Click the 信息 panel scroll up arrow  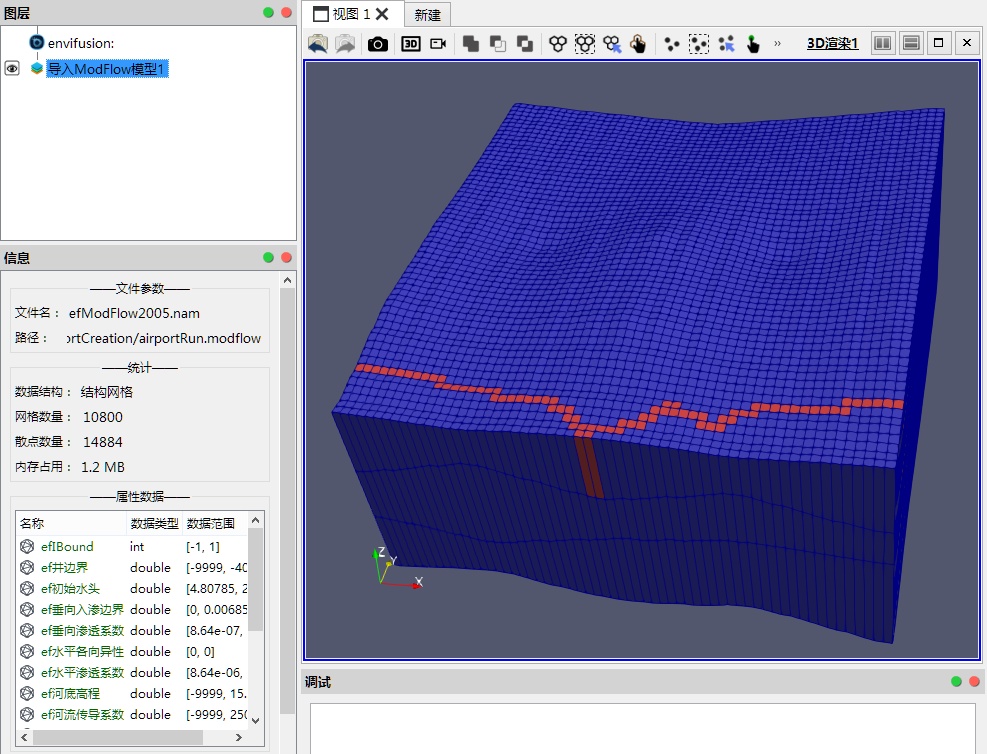[x=288, y=280]
